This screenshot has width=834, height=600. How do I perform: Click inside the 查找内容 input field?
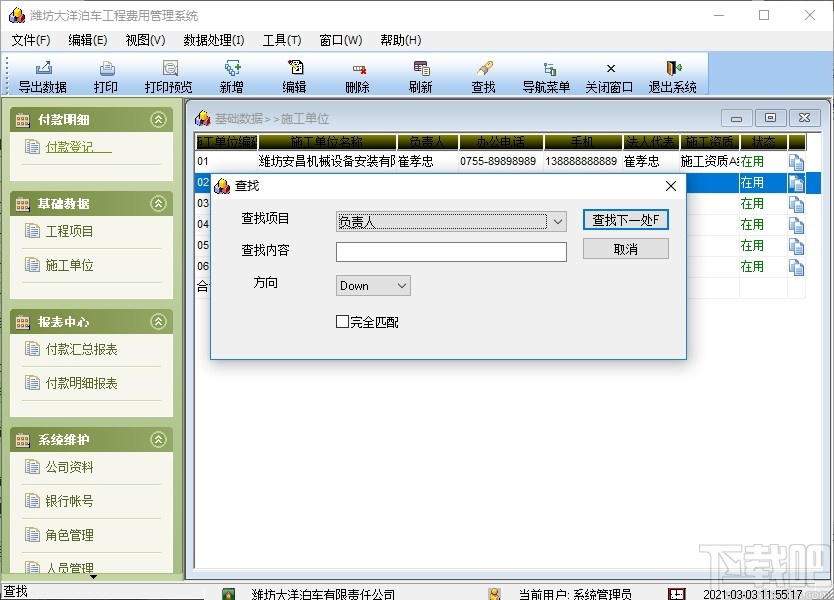click(x=451, y=252)
